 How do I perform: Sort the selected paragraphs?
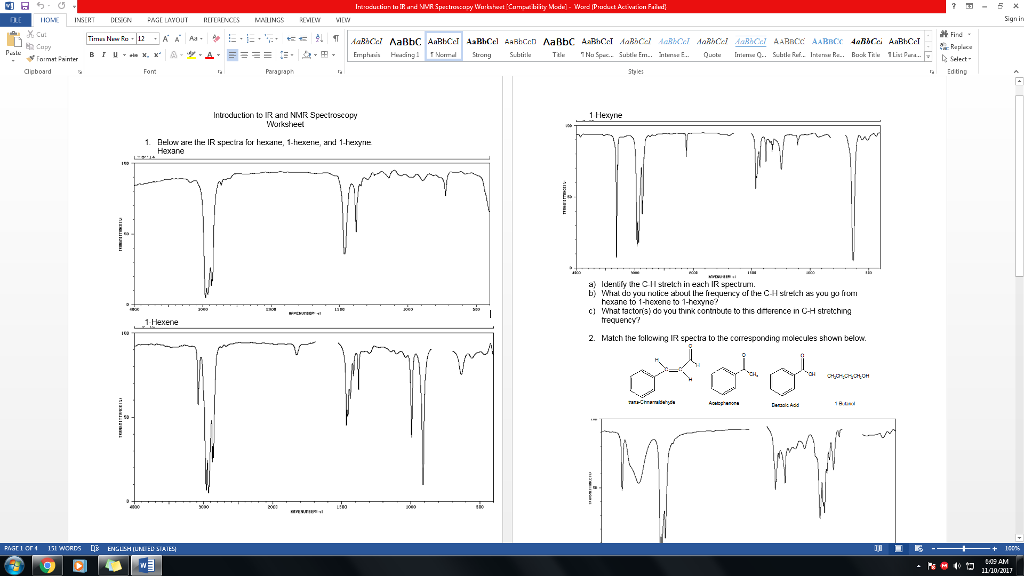319,39
